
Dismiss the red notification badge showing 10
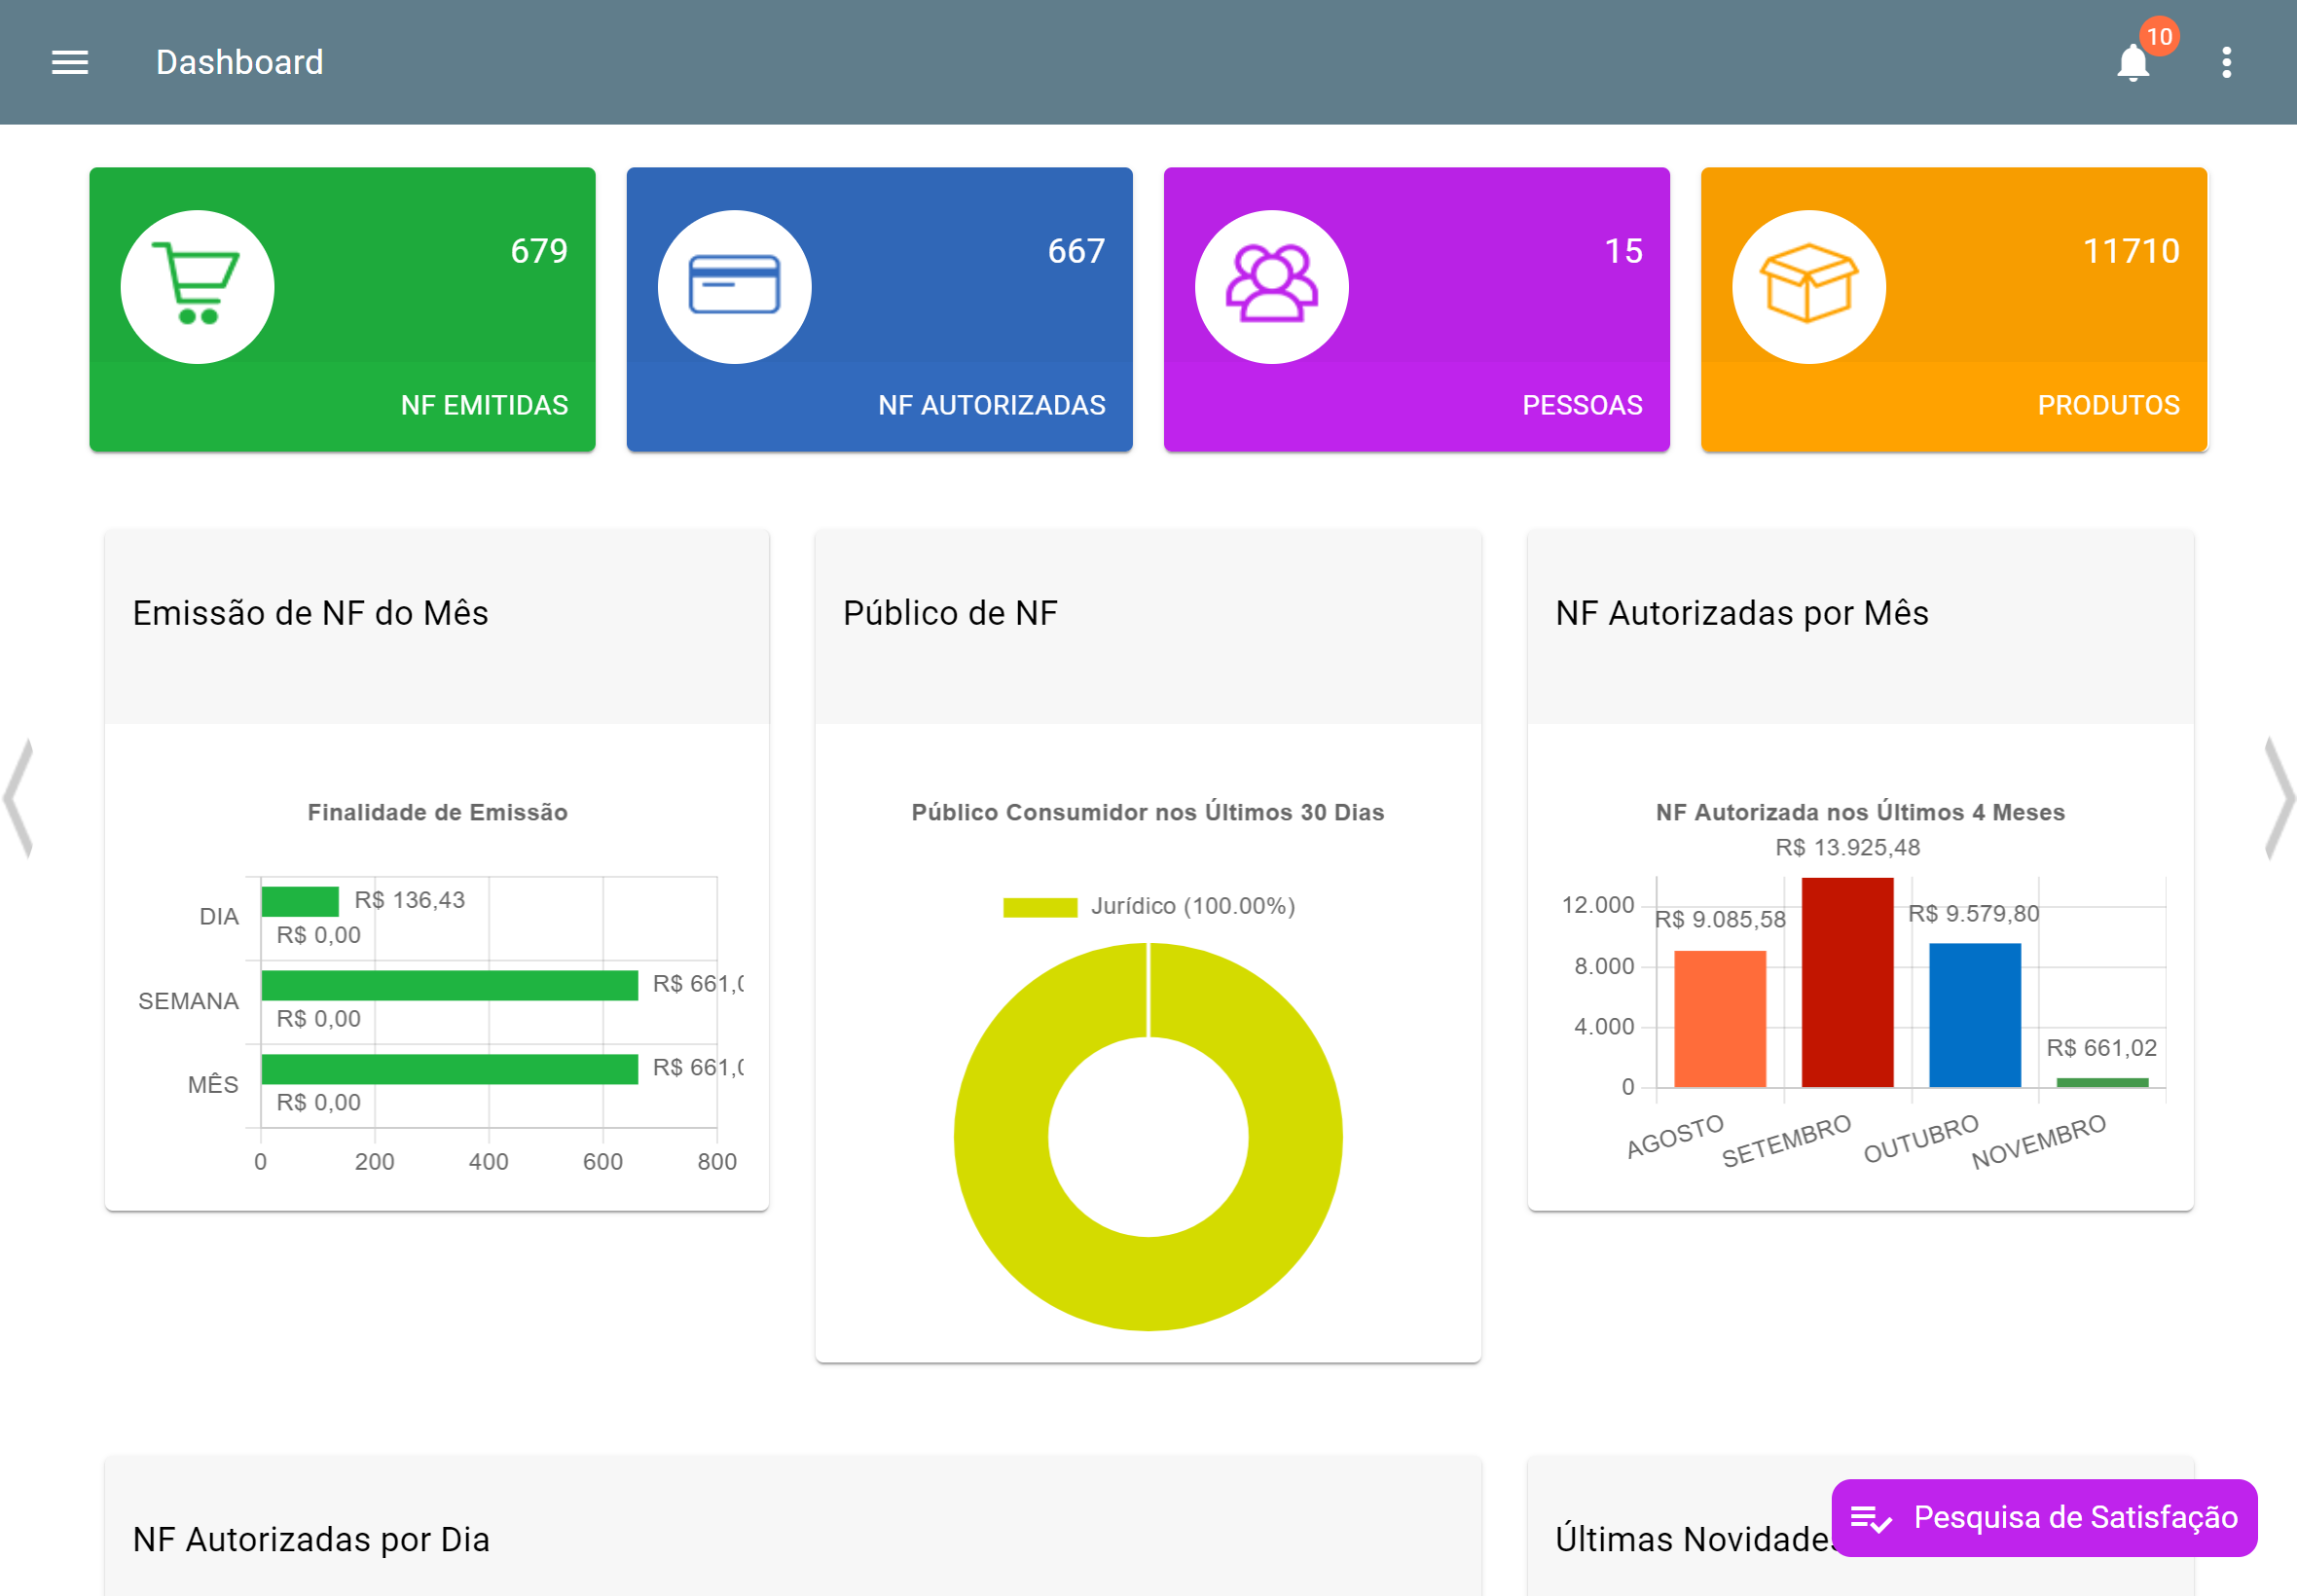(x=2158, y=38)
